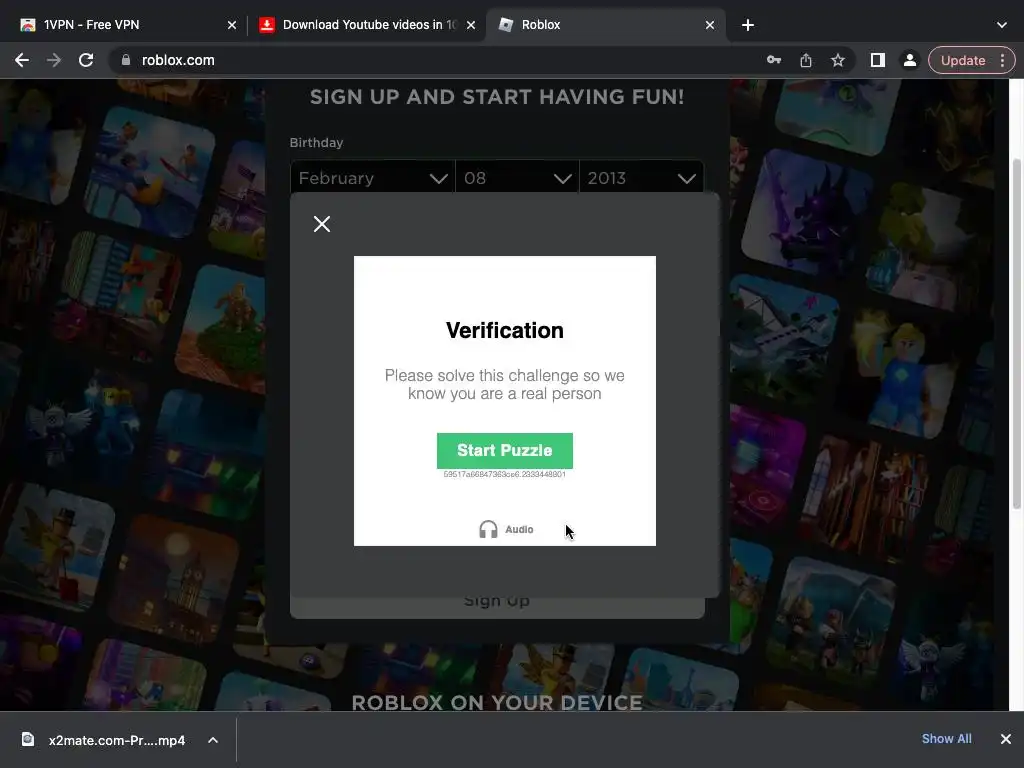Open the birthday year dropdown 2013
This screenshot has width=1024, height=768.
click(641, 178)
